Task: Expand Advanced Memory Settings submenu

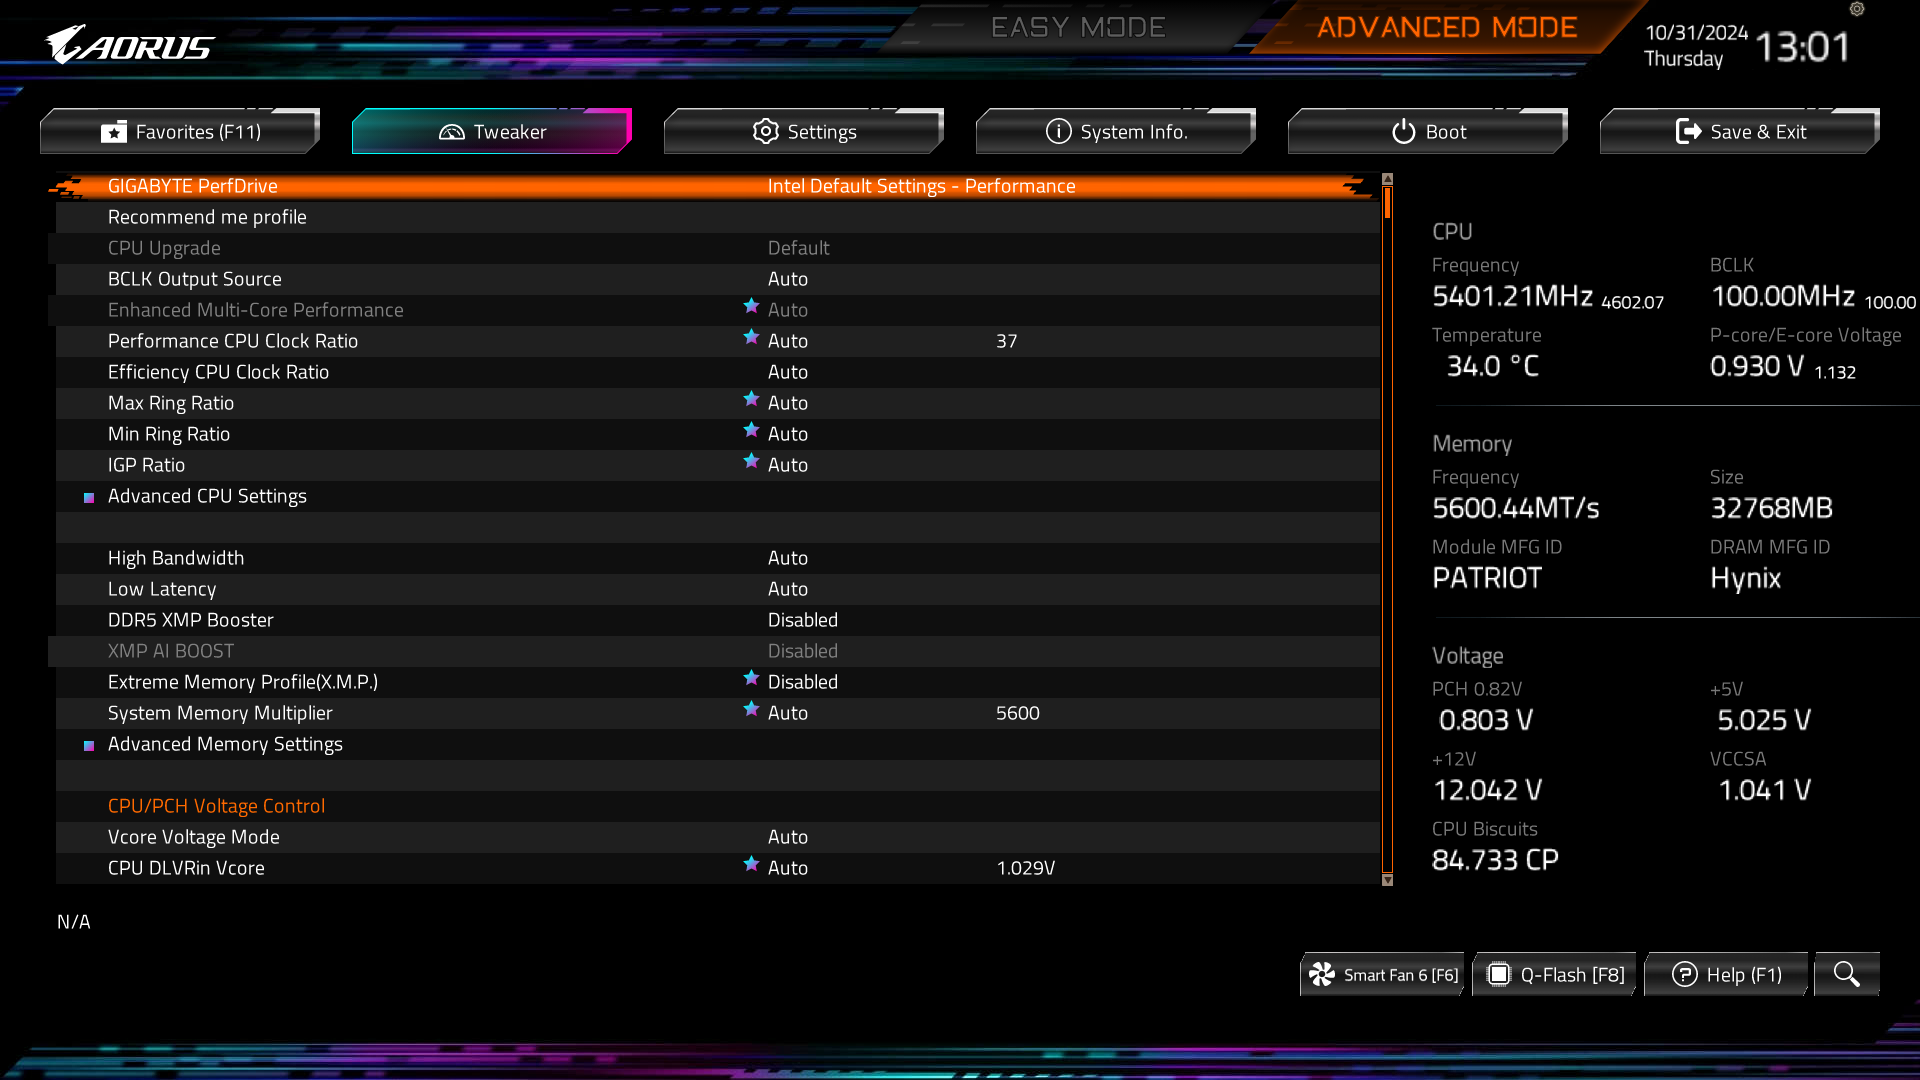Action: (225, 744)
